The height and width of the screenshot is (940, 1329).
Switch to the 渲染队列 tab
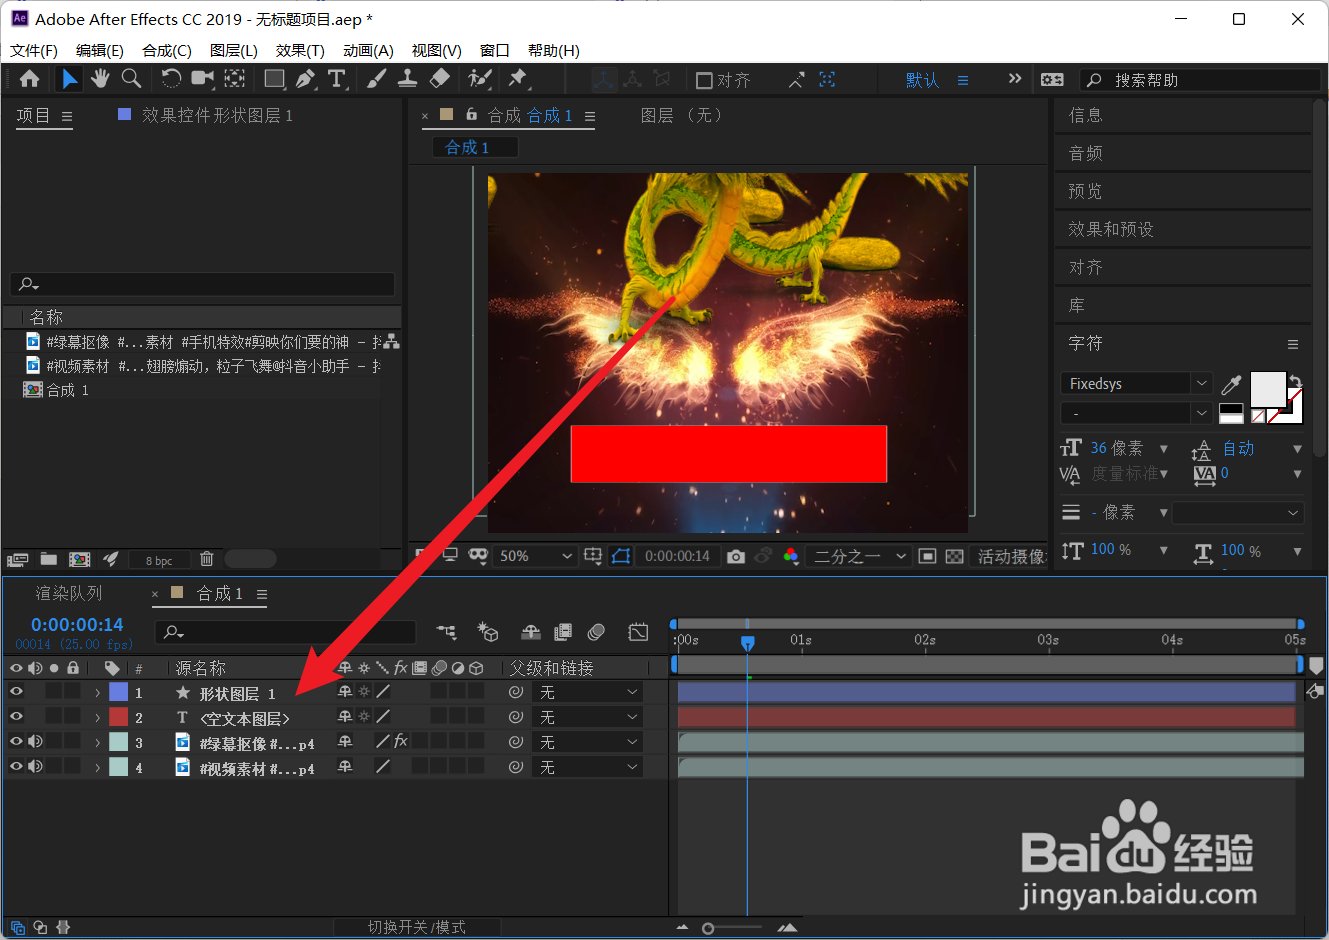69,593
